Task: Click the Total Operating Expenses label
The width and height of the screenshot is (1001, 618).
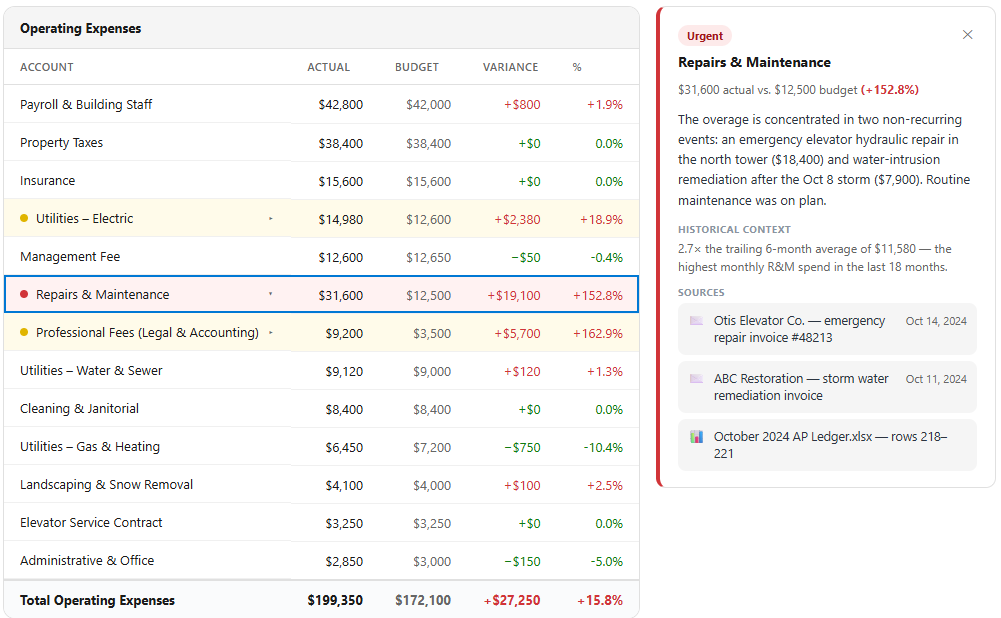Action: click(x=97, y=600)
